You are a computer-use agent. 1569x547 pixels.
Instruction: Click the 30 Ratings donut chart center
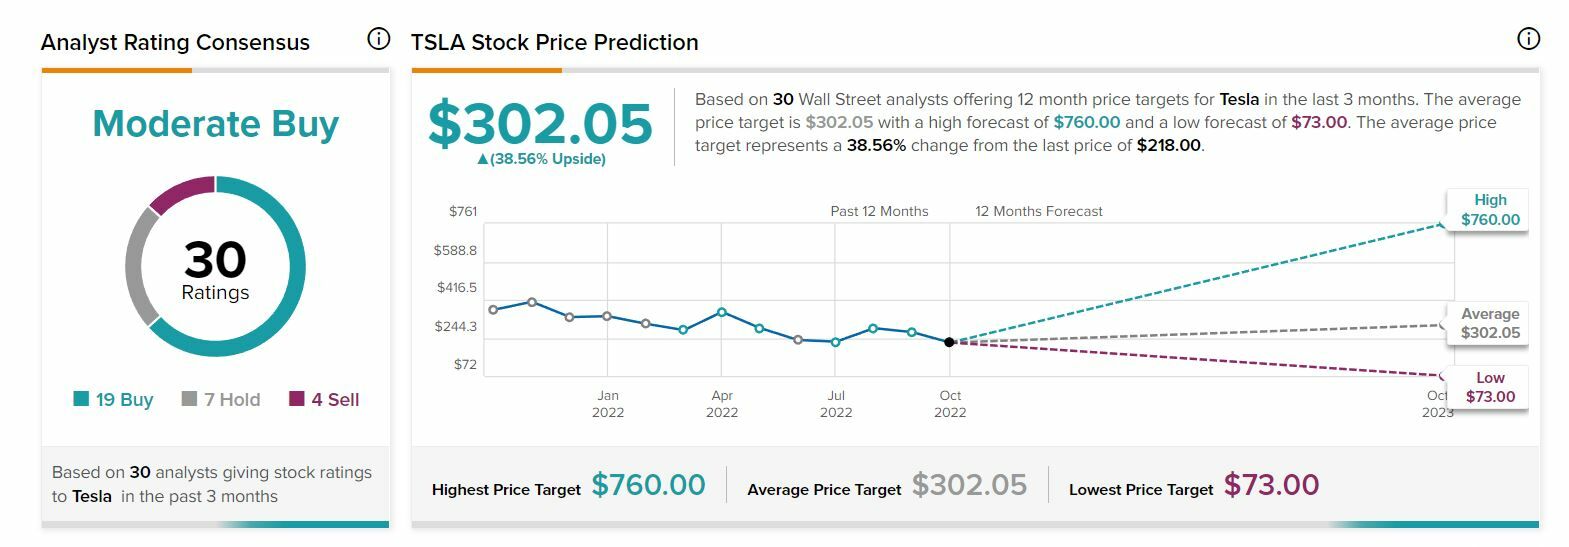click(215, 268)
